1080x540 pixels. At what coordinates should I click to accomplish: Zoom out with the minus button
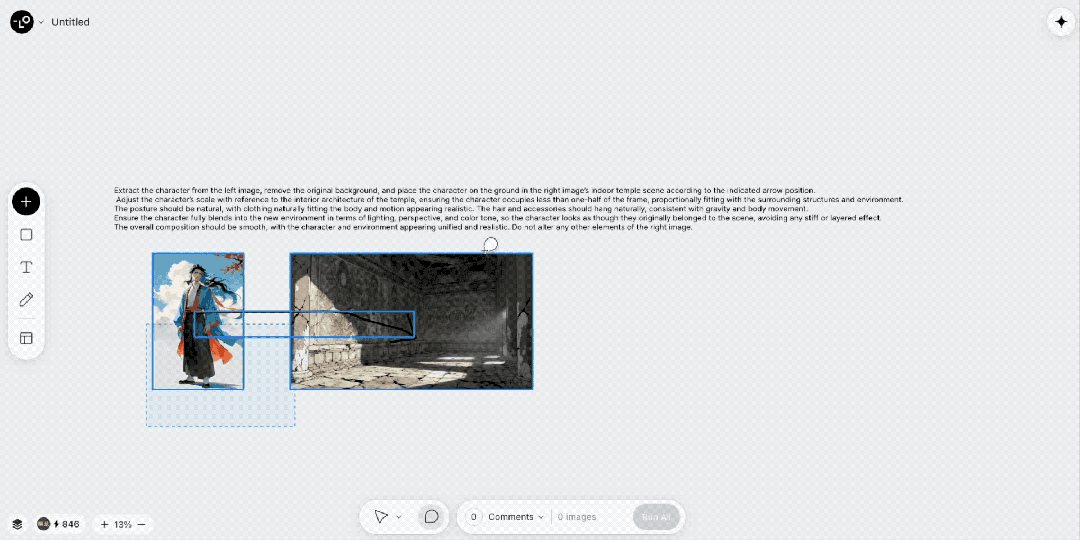(x=142, y=524)
